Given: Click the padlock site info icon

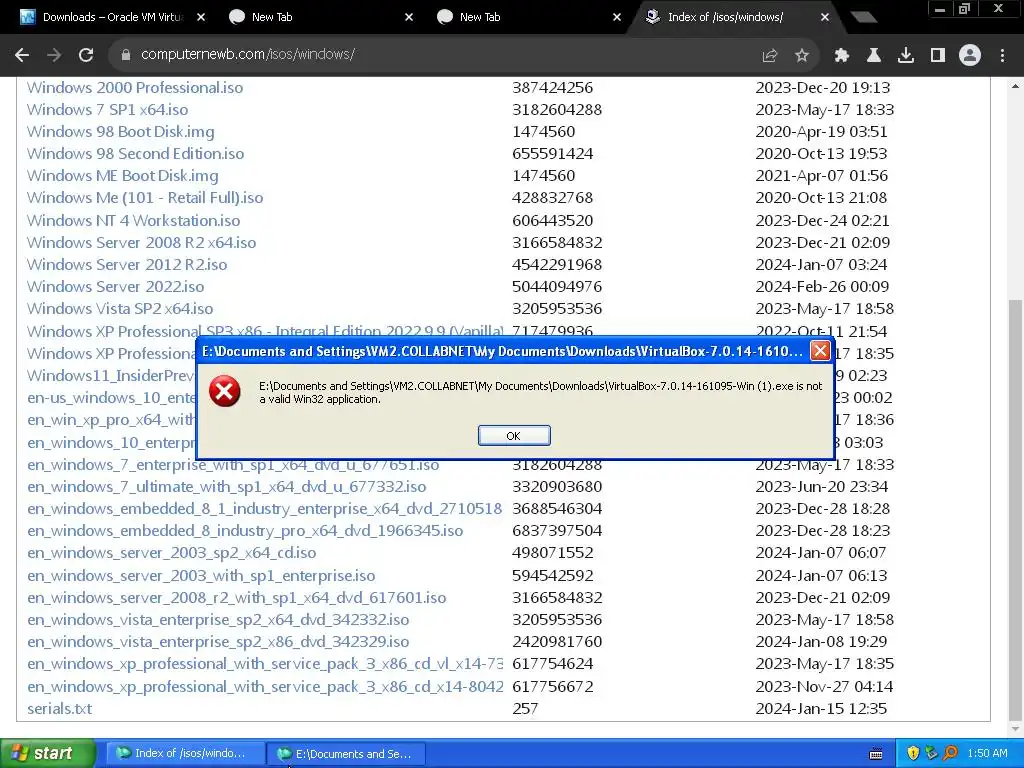Looking at the screenshot, I should [x=126, y=55].
